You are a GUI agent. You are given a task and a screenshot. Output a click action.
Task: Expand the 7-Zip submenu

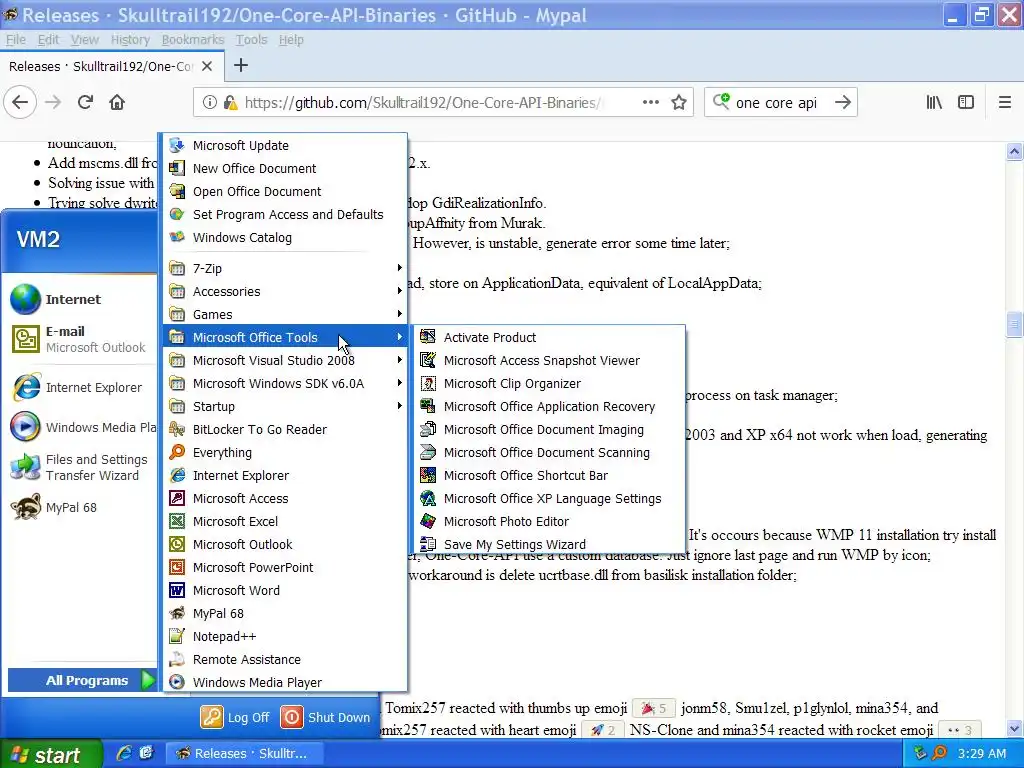point(285,268)
